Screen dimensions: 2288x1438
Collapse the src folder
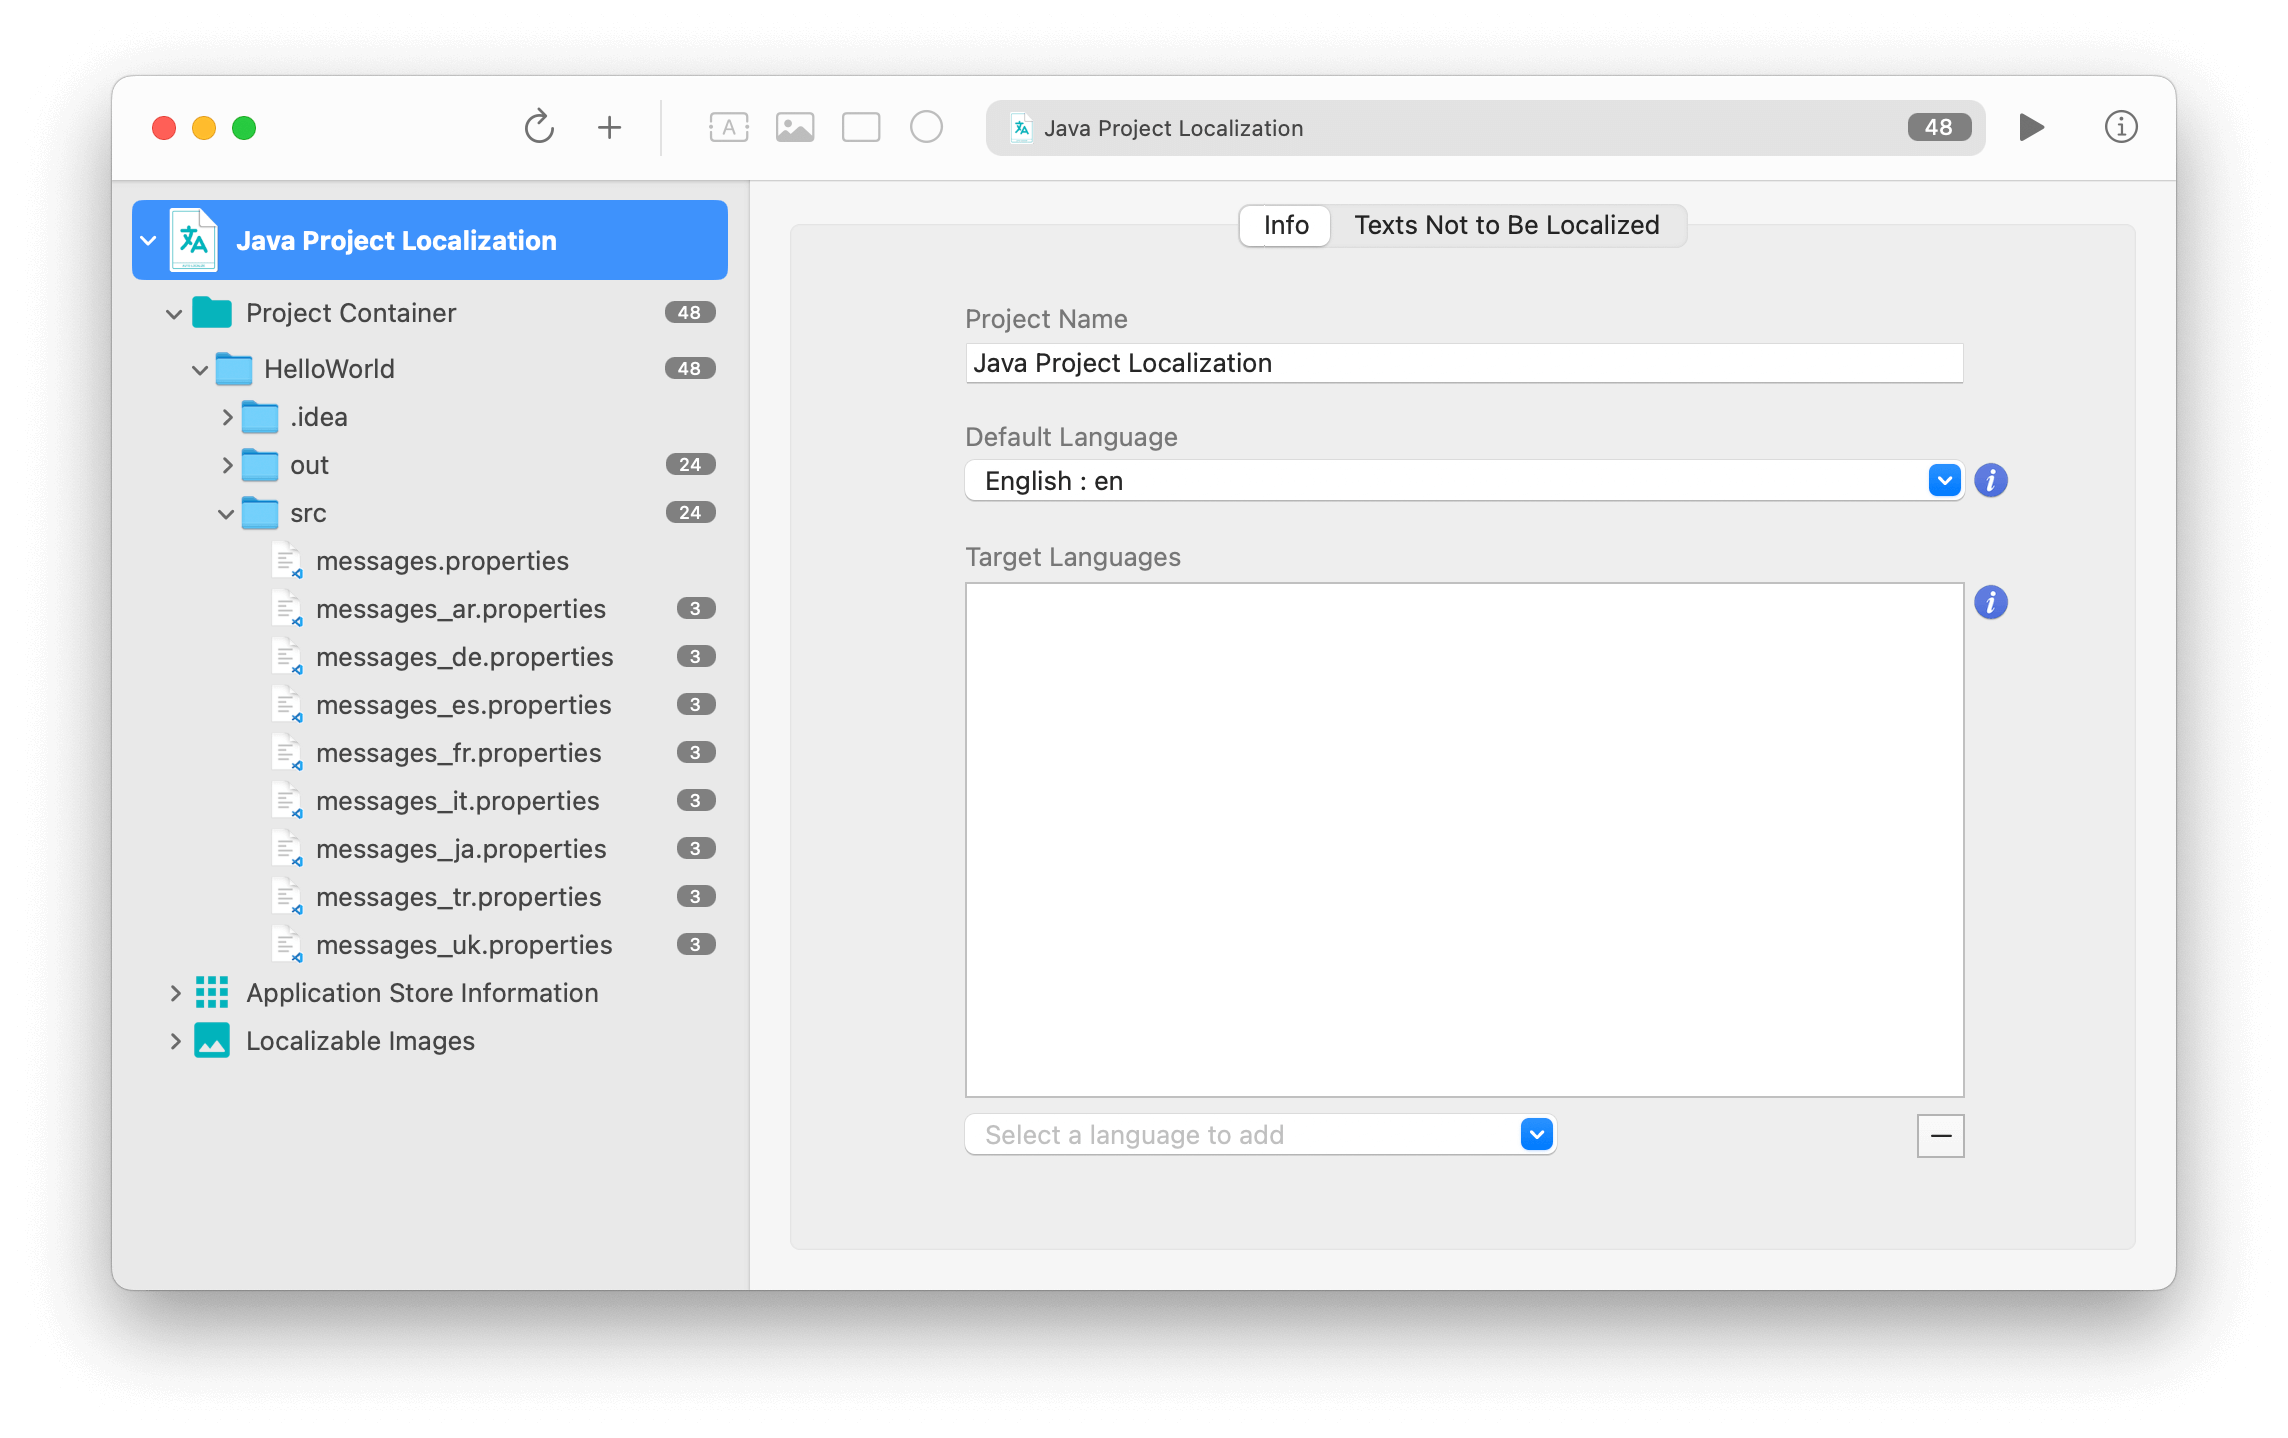[x=226, y=514]
